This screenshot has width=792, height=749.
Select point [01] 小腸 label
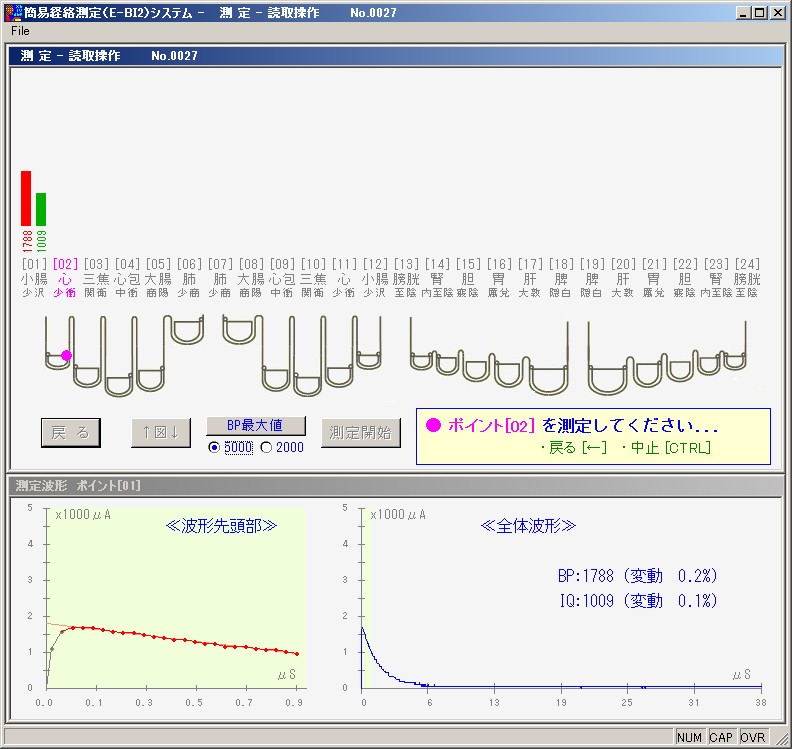coord(33,278)
